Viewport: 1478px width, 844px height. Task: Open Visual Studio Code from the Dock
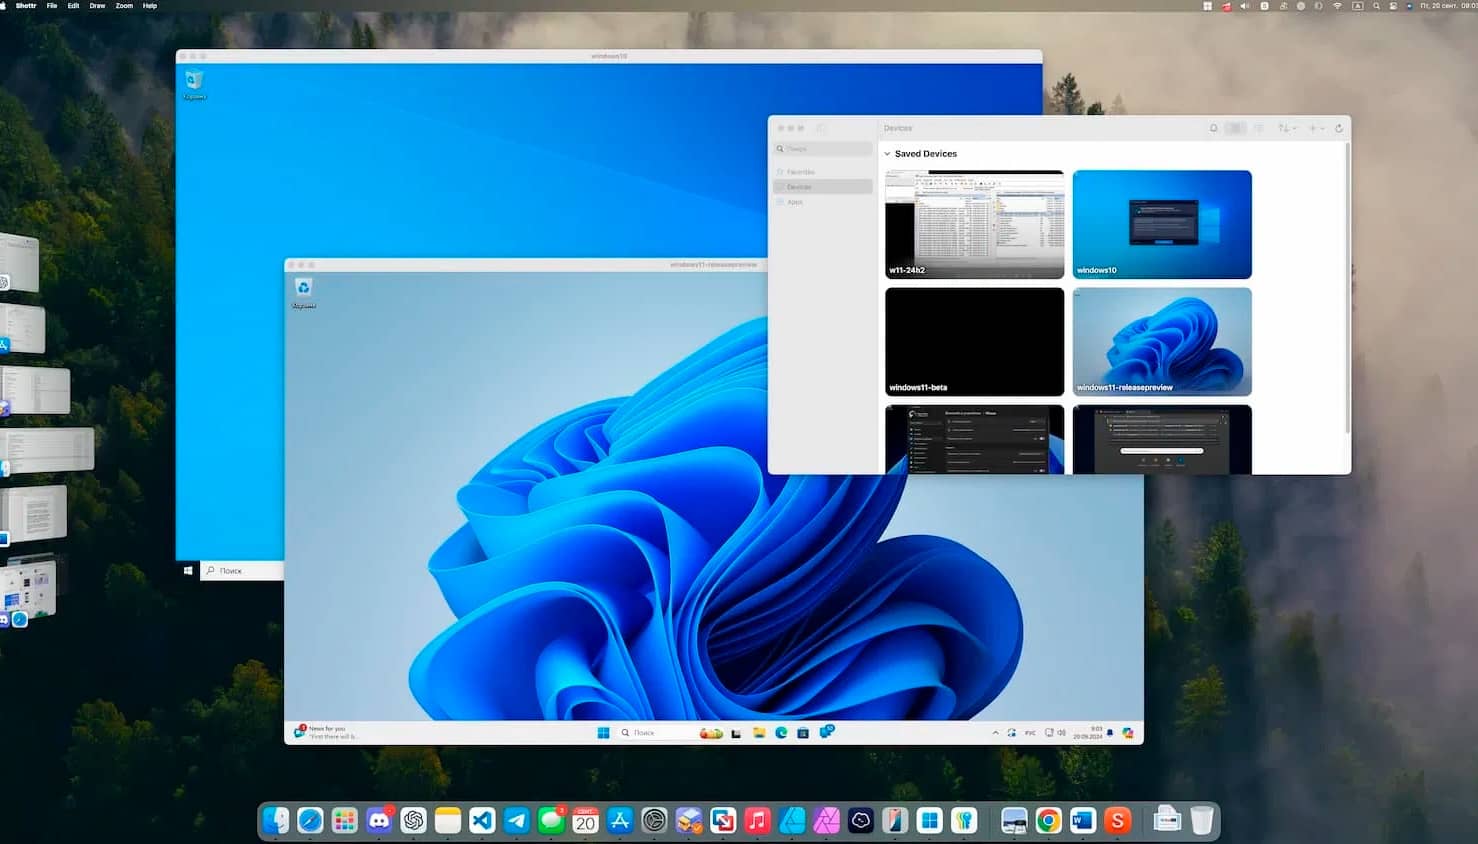pyautogui.click(x=482, y=821)
